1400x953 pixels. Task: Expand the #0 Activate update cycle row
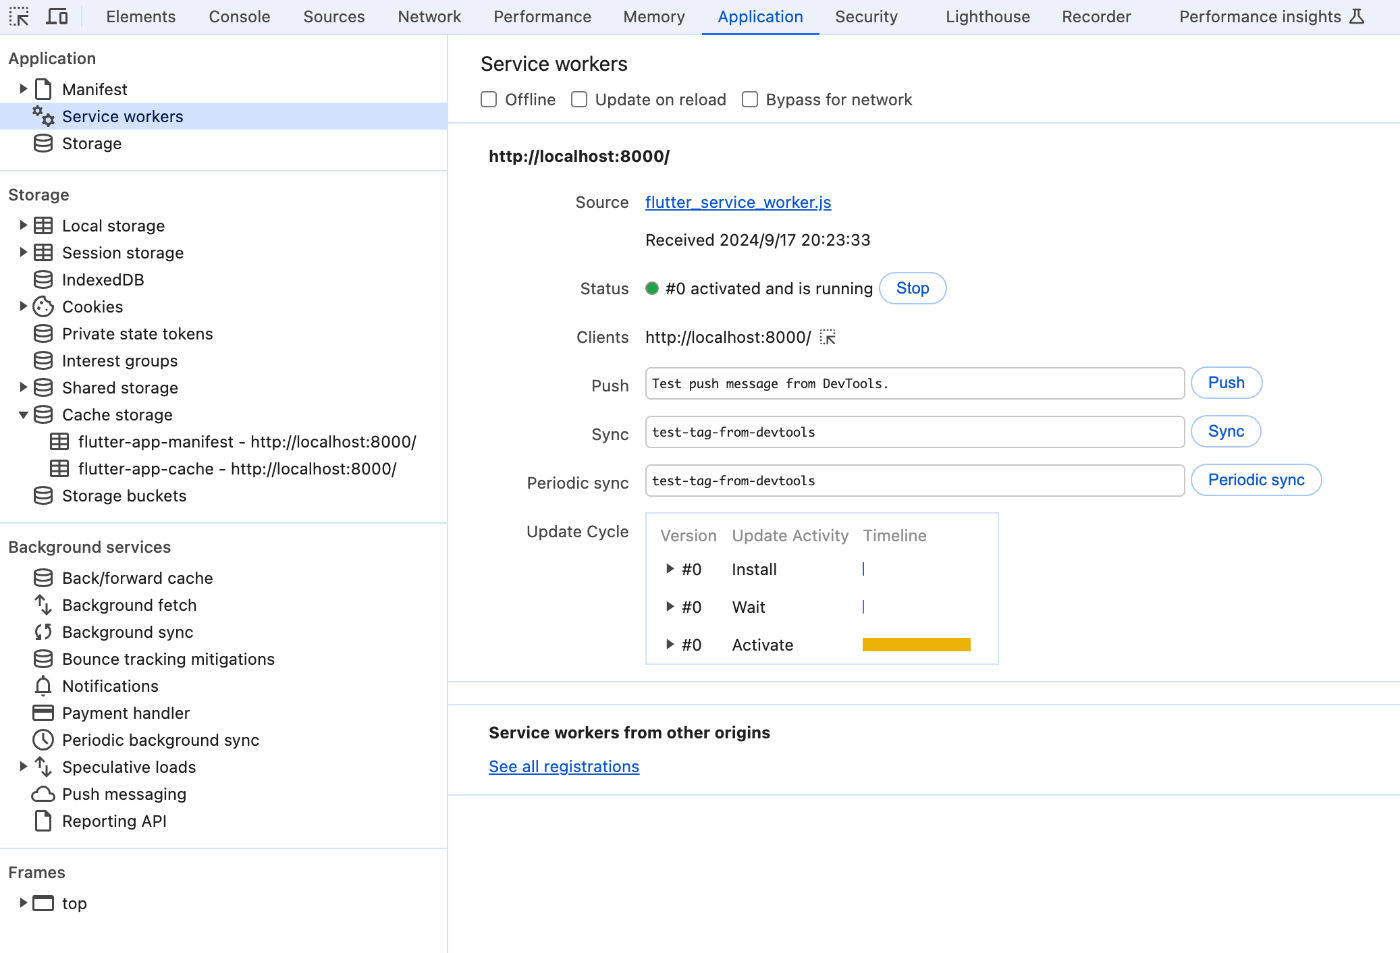click(x=670, y=645)
